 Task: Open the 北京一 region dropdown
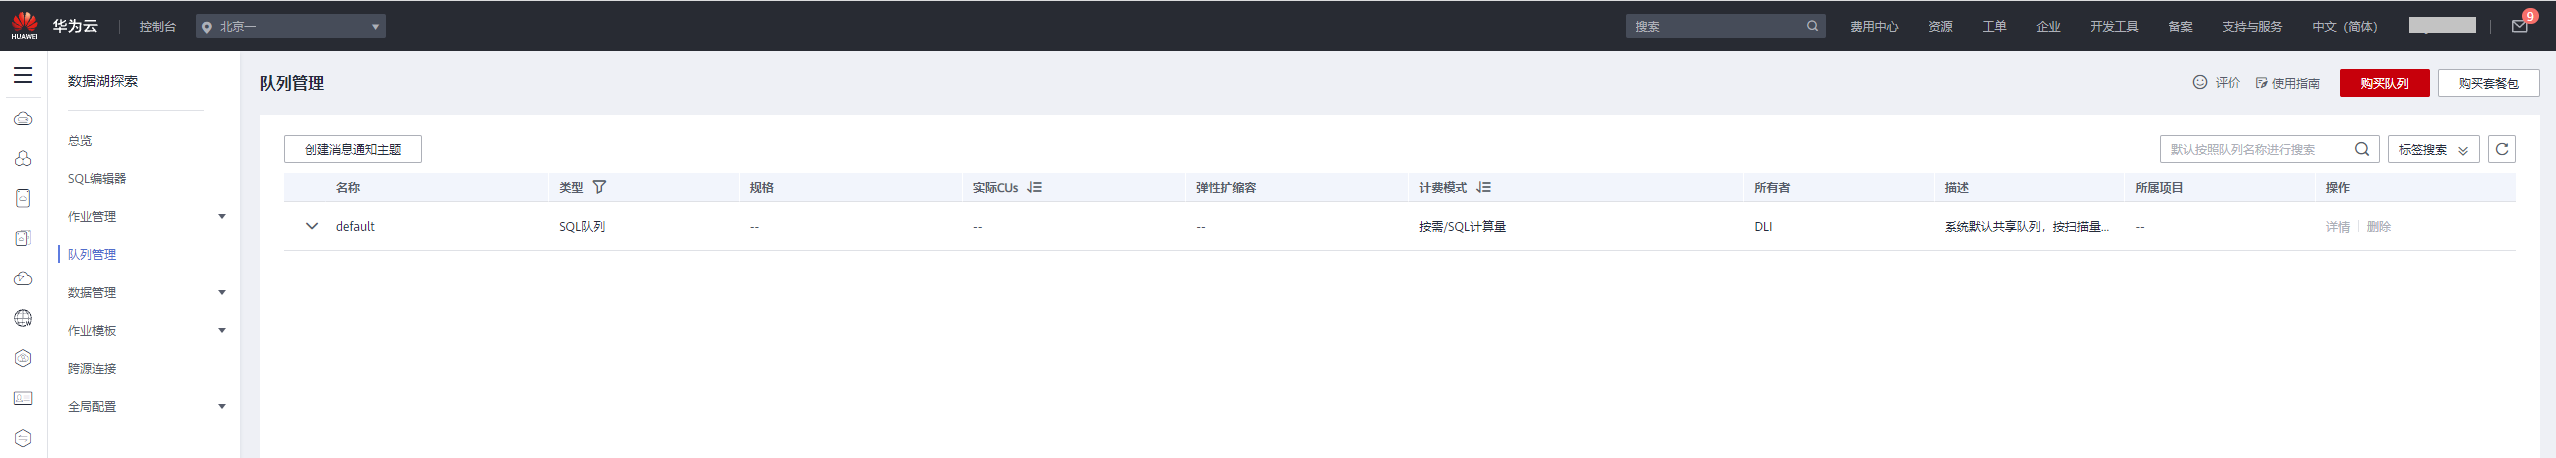(x=291, y=26)
